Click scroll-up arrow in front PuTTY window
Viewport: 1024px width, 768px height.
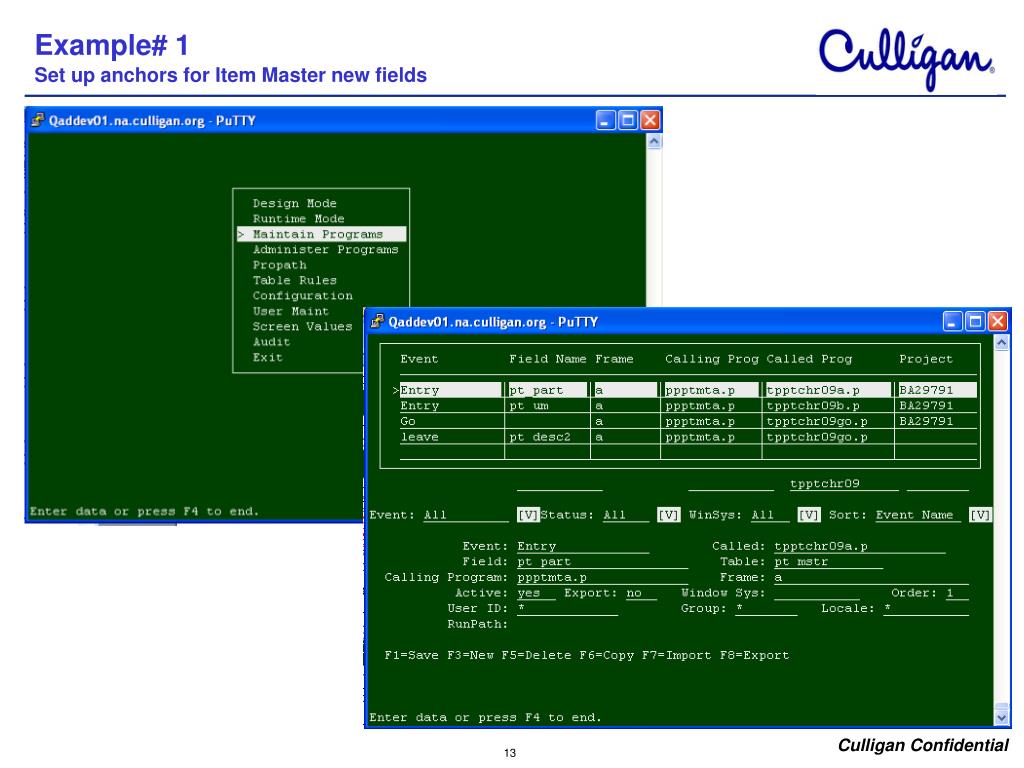click(x=1002, y=343)
